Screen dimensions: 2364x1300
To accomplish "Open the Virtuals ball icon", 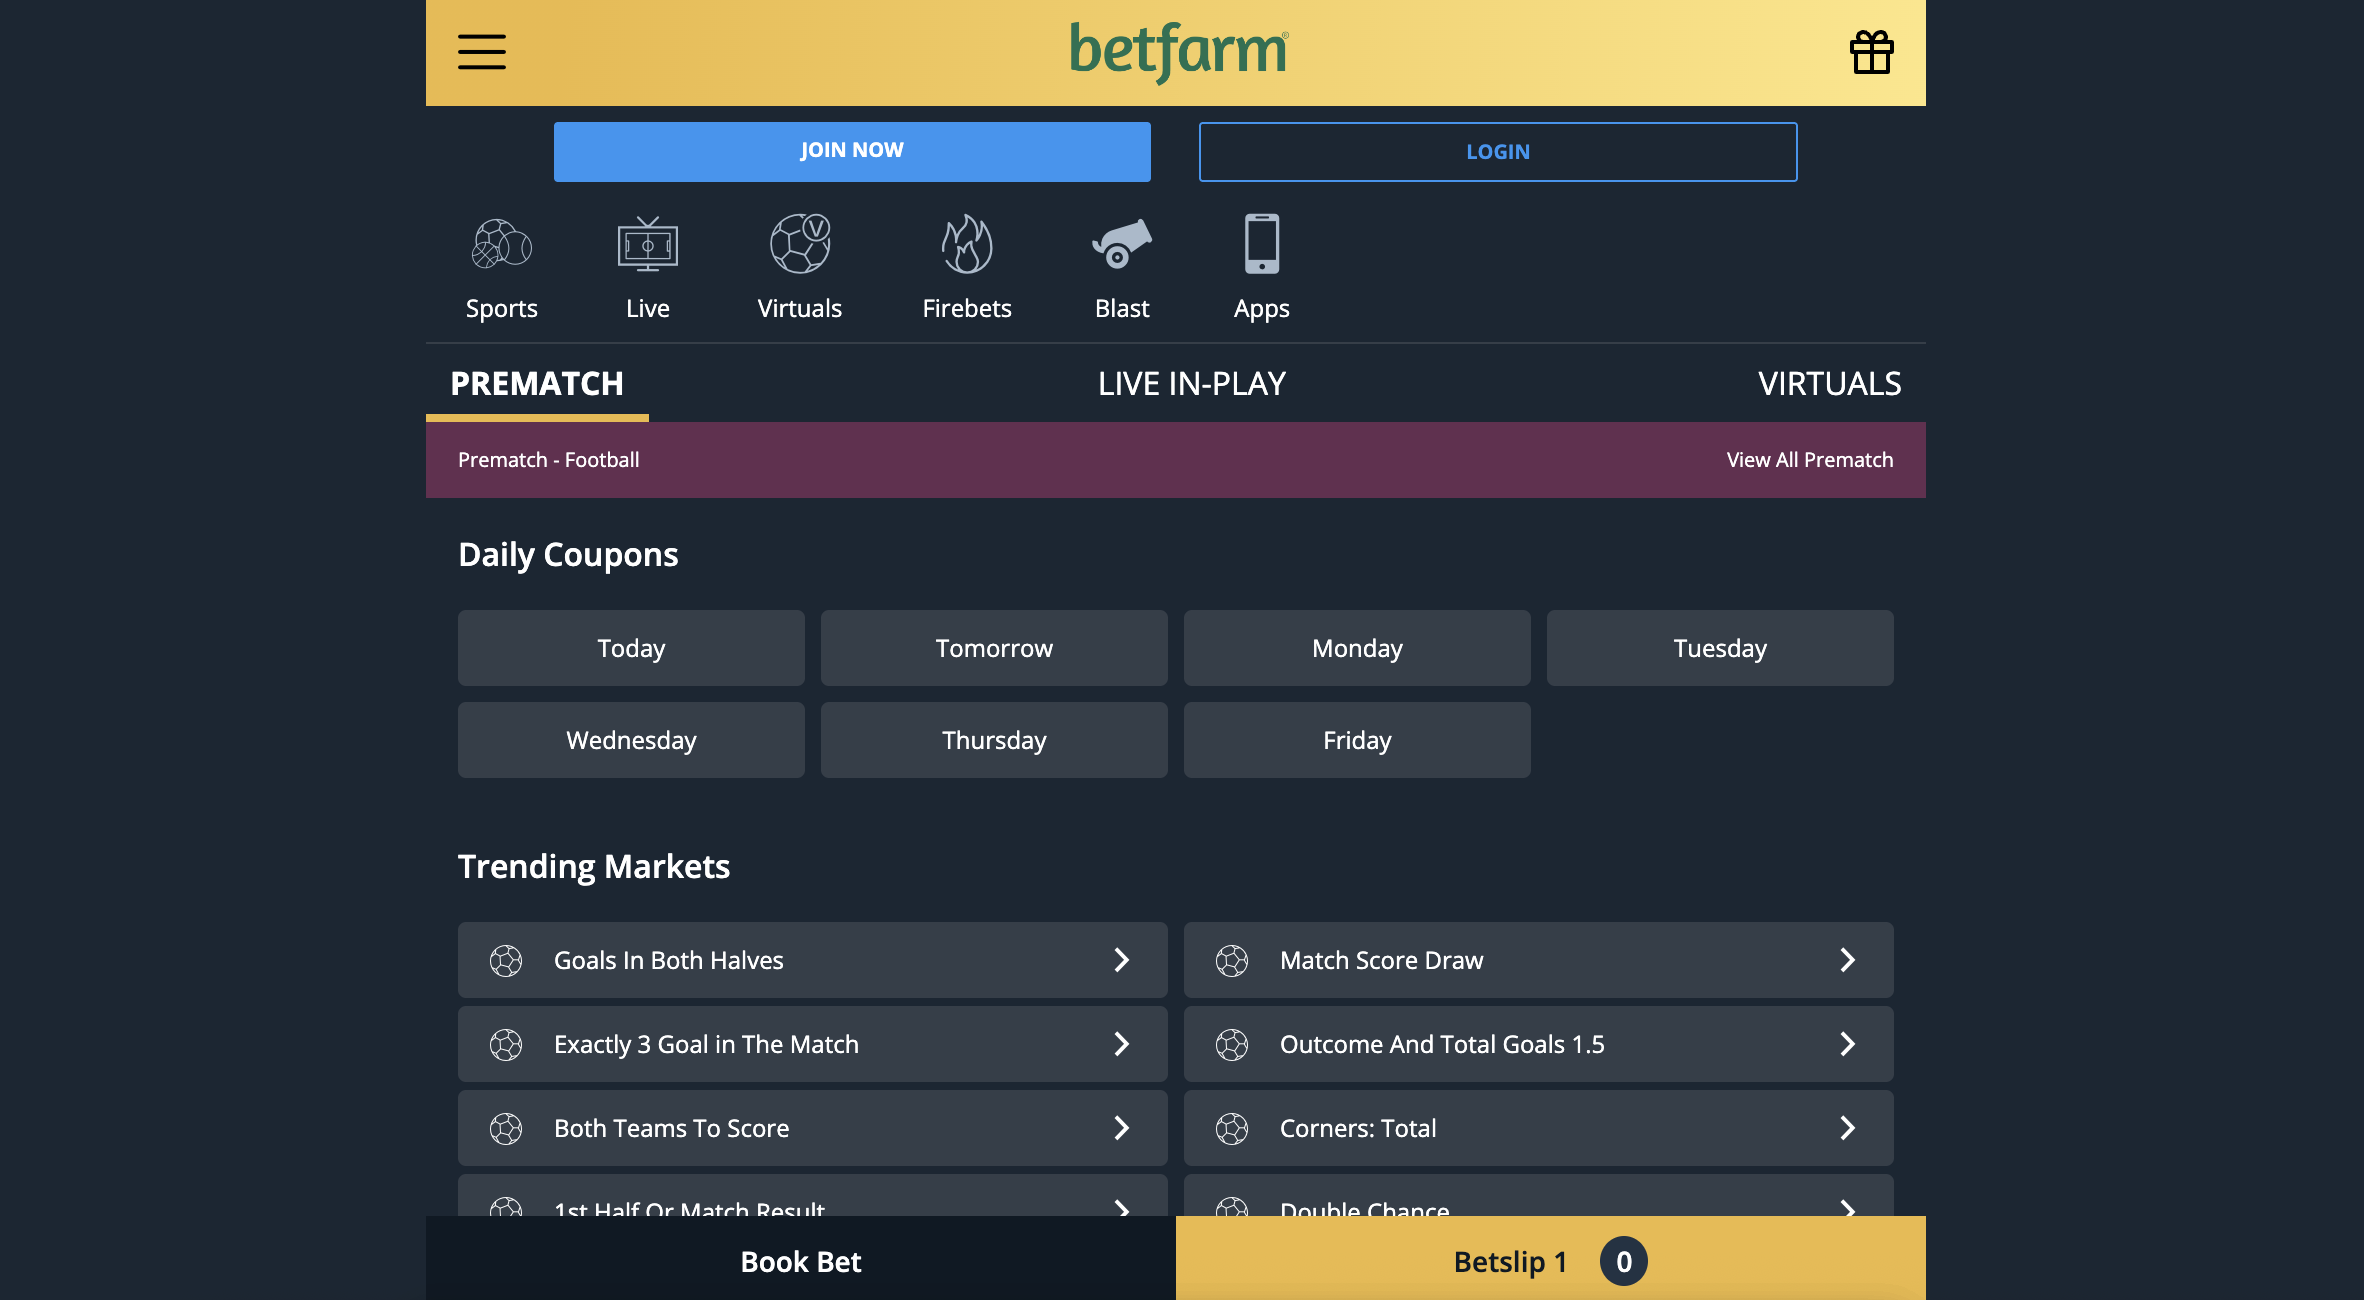I will coord(800,243).
